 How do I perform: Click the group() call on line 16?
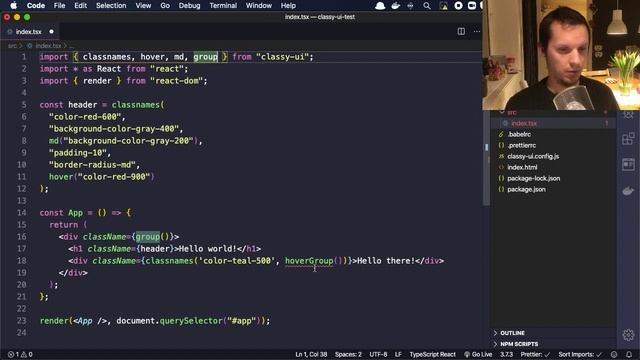[152, 237]
